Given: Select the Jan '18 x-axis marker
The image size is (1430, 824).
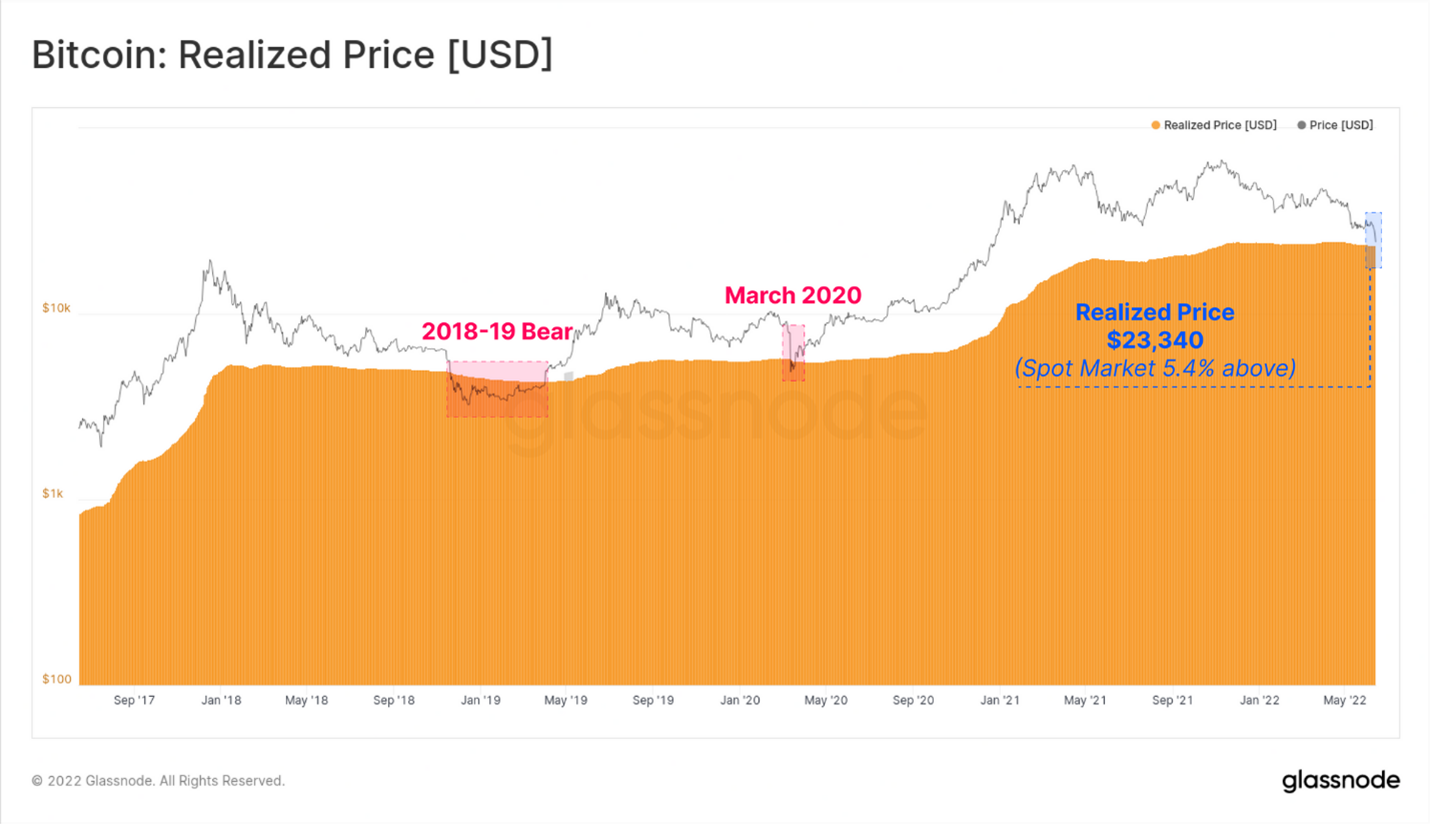Looking at the screenshot, I should (219, 701).
